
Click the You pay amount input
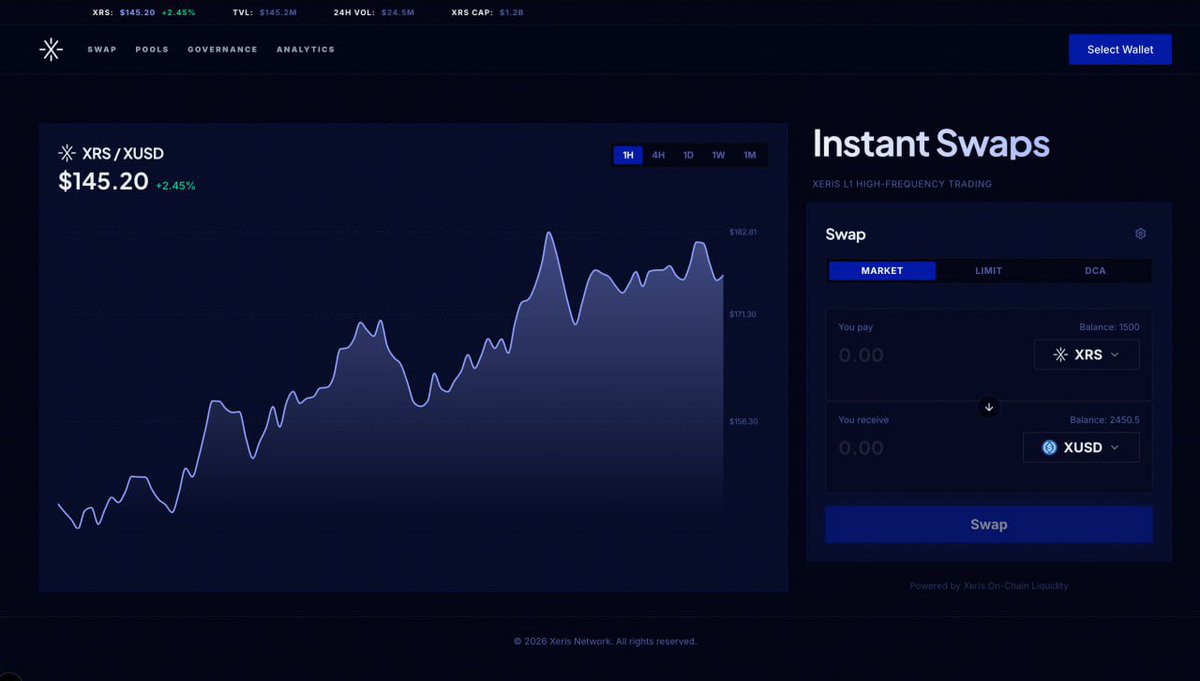click(x=861, y=355)
